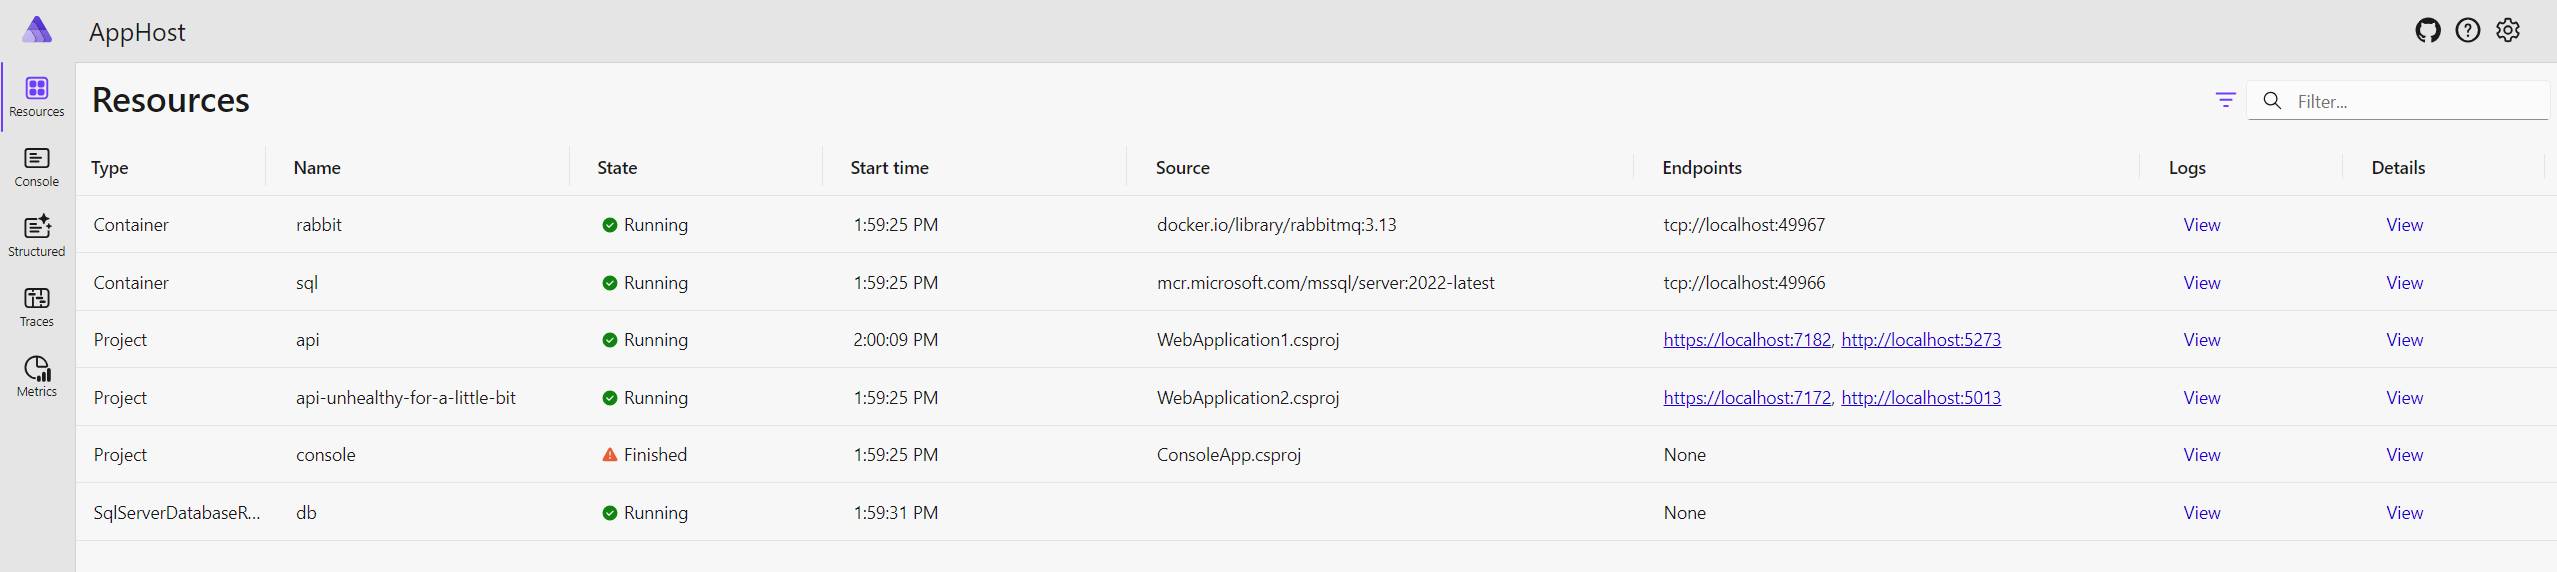Open the settings gear icon

2508,31
